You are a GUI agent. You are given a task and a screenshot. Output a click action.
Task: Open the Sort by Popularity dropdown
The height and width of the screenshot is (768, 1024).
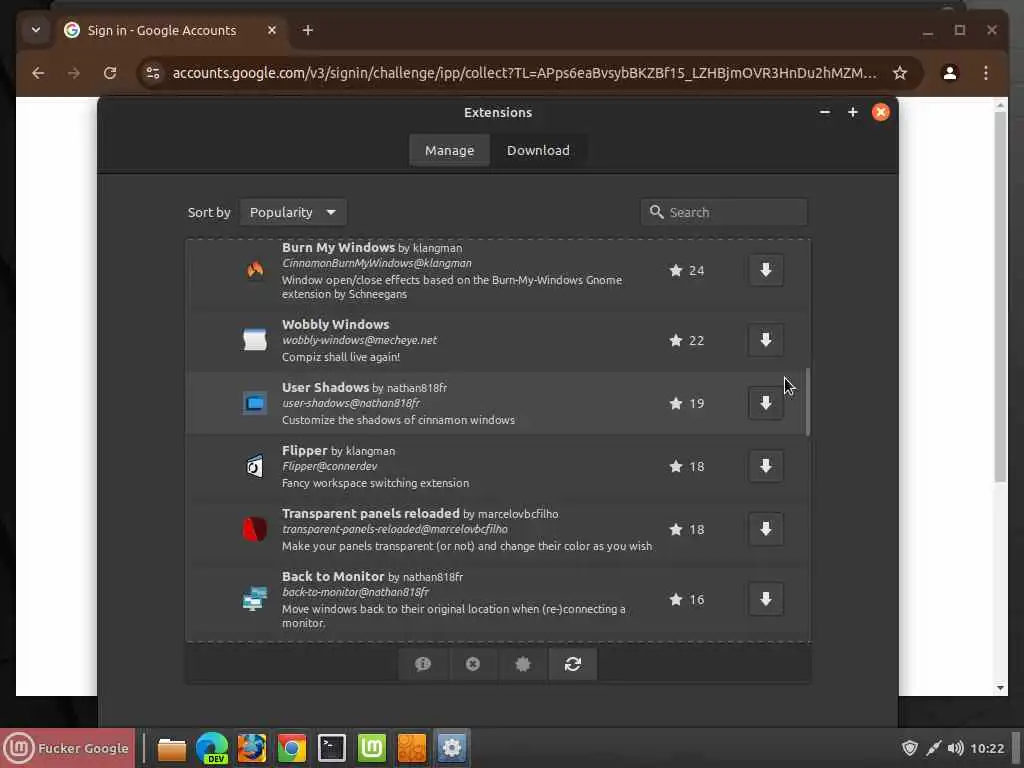(x=293, y=212)
